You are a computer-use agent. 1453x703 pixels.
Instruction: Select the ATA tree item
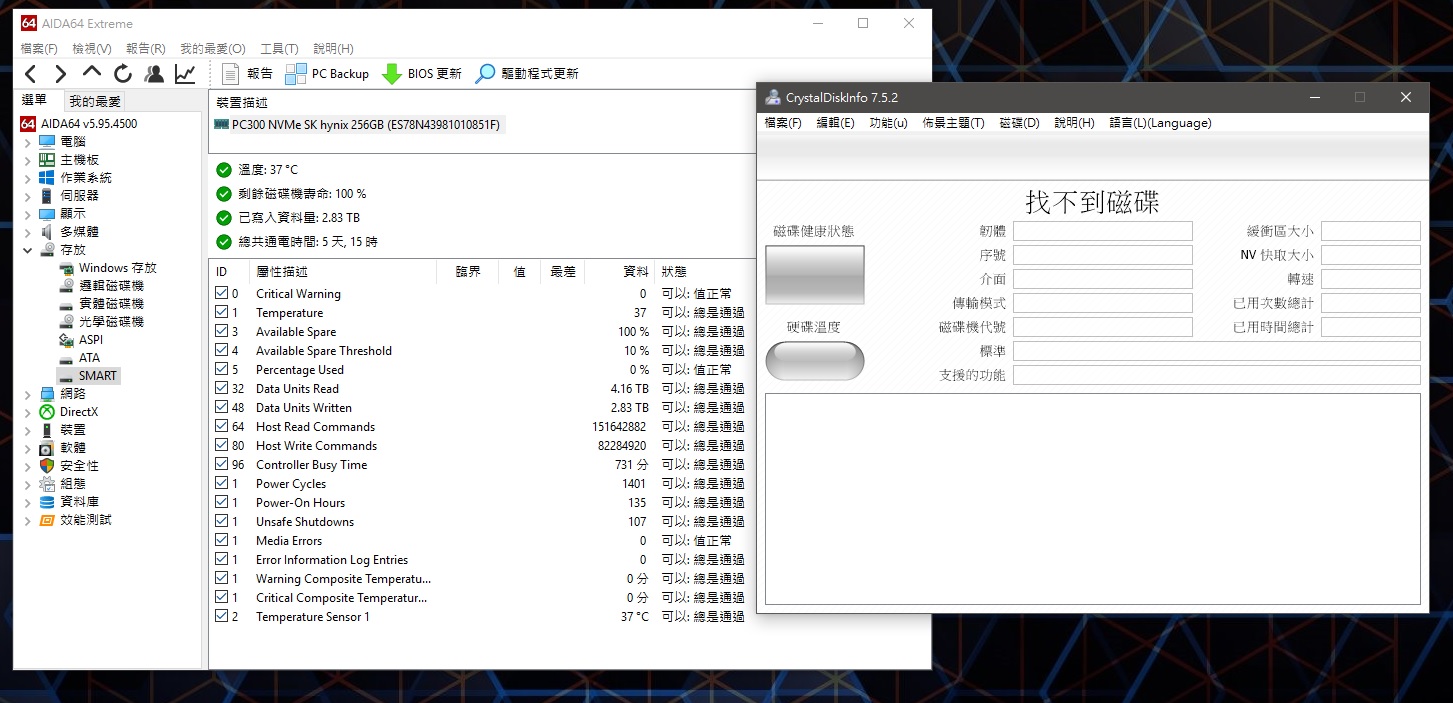click(79, 358)
